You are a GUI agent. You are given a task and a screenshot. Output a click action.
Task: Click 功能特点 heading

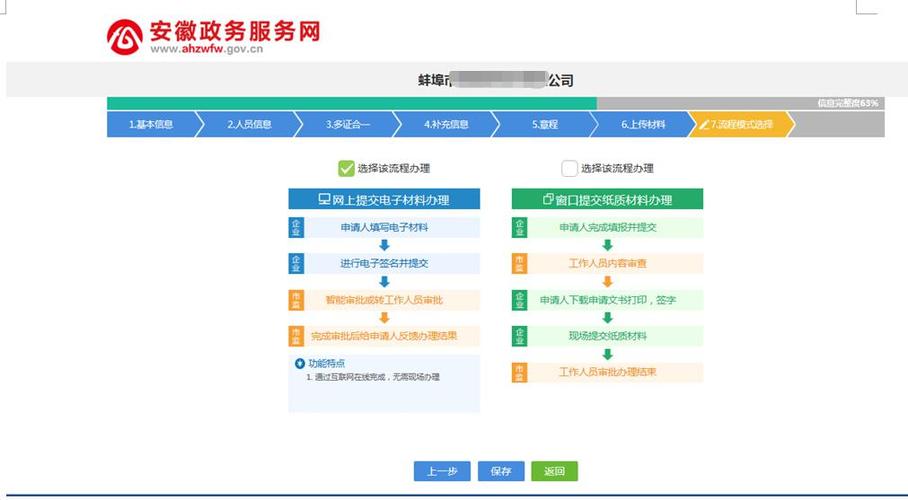click(x=327, y=363)
